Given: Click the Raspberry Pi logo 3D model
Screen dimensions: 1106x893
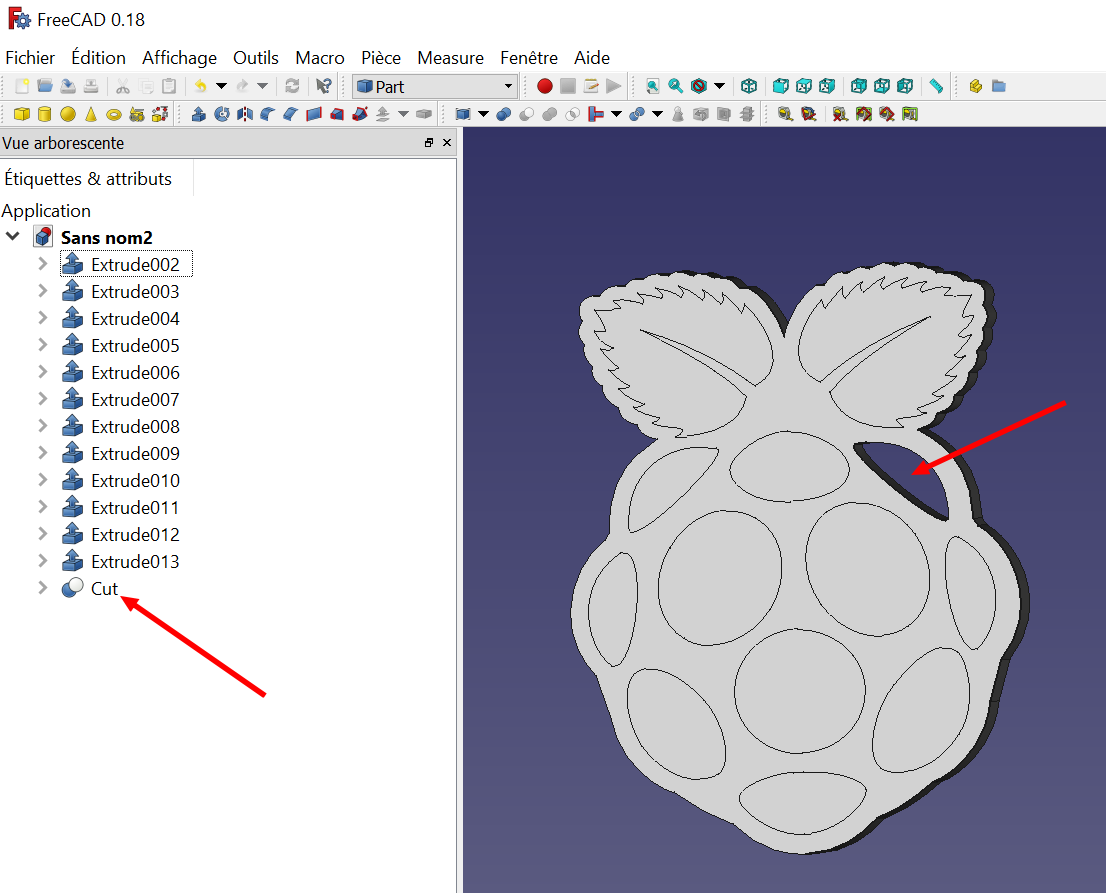Looking at the screenshot, I should (x=799, y=557).
